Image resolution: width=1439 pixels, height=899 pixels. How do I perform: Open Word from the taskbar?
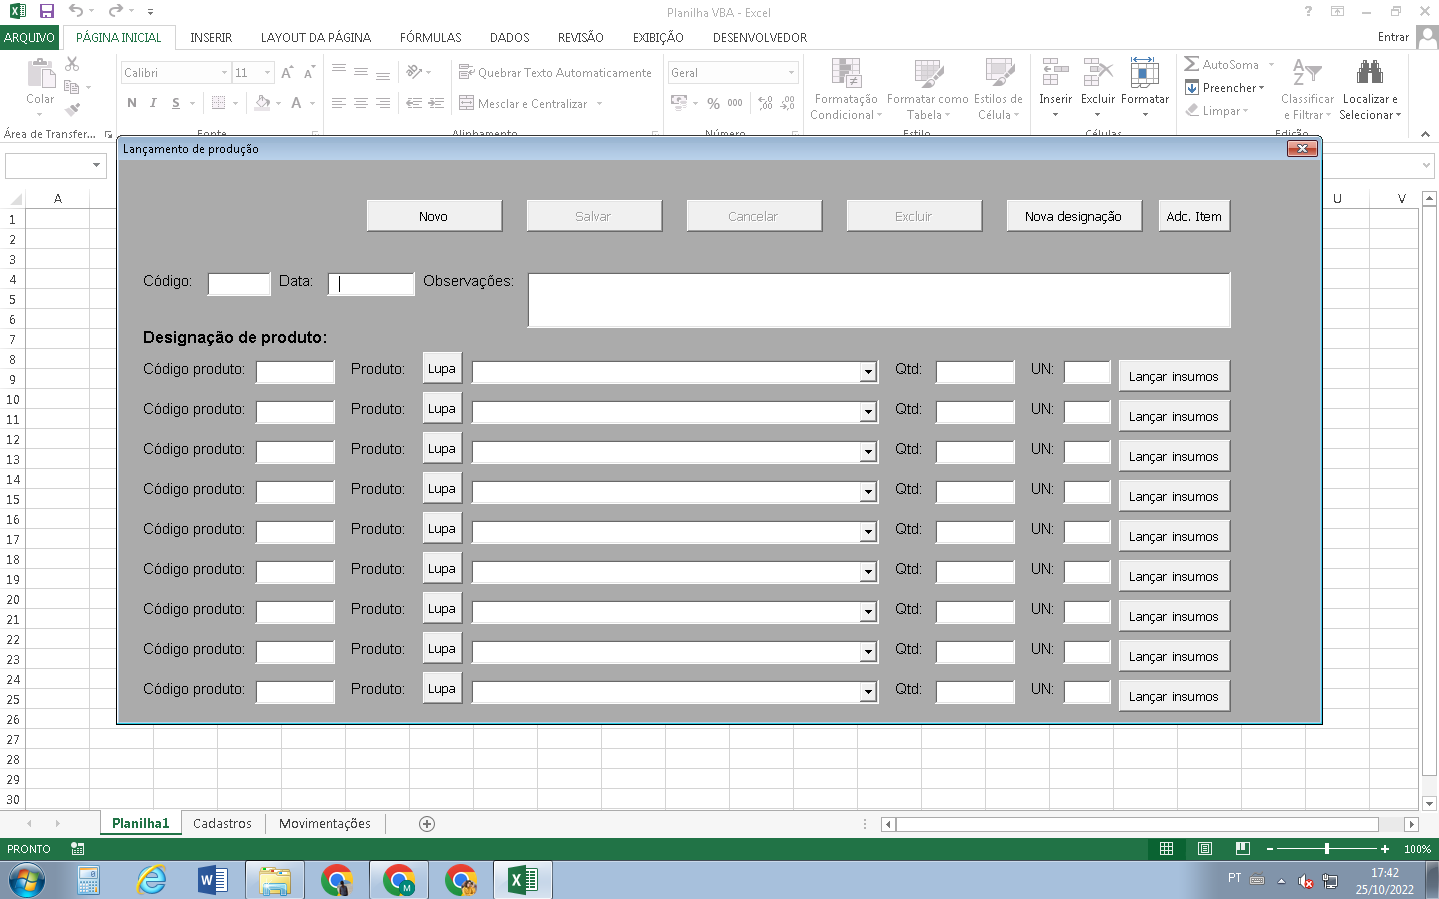212,880
